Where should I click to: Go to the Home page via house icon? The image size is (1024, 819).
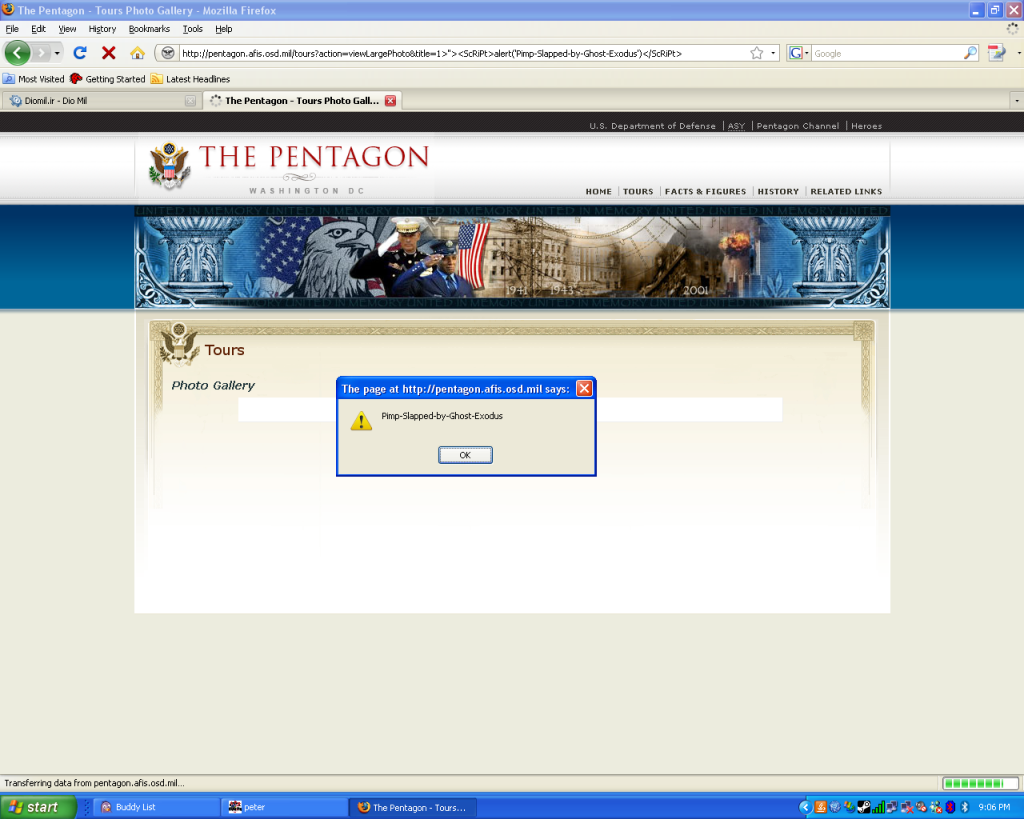pyautogui.click(x=137, y=53)
